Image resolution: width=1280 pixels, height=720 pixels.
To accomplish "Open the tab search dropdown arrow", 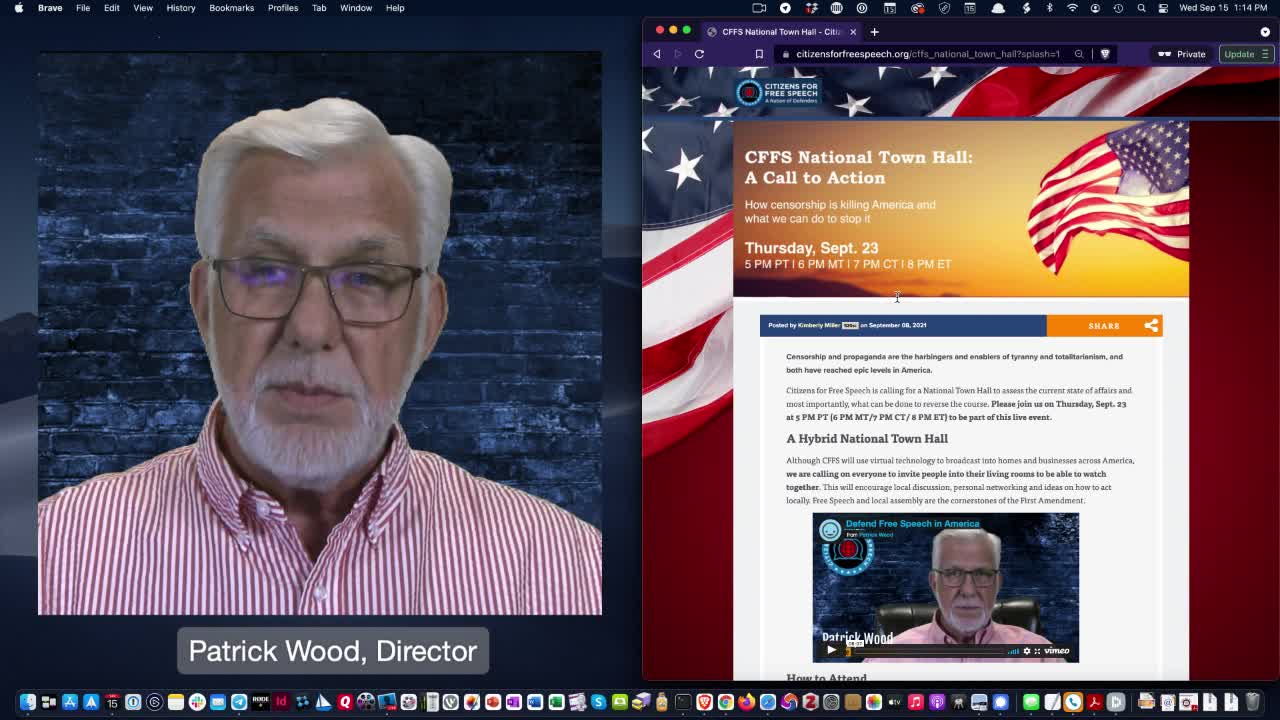I will [1265, 32].
